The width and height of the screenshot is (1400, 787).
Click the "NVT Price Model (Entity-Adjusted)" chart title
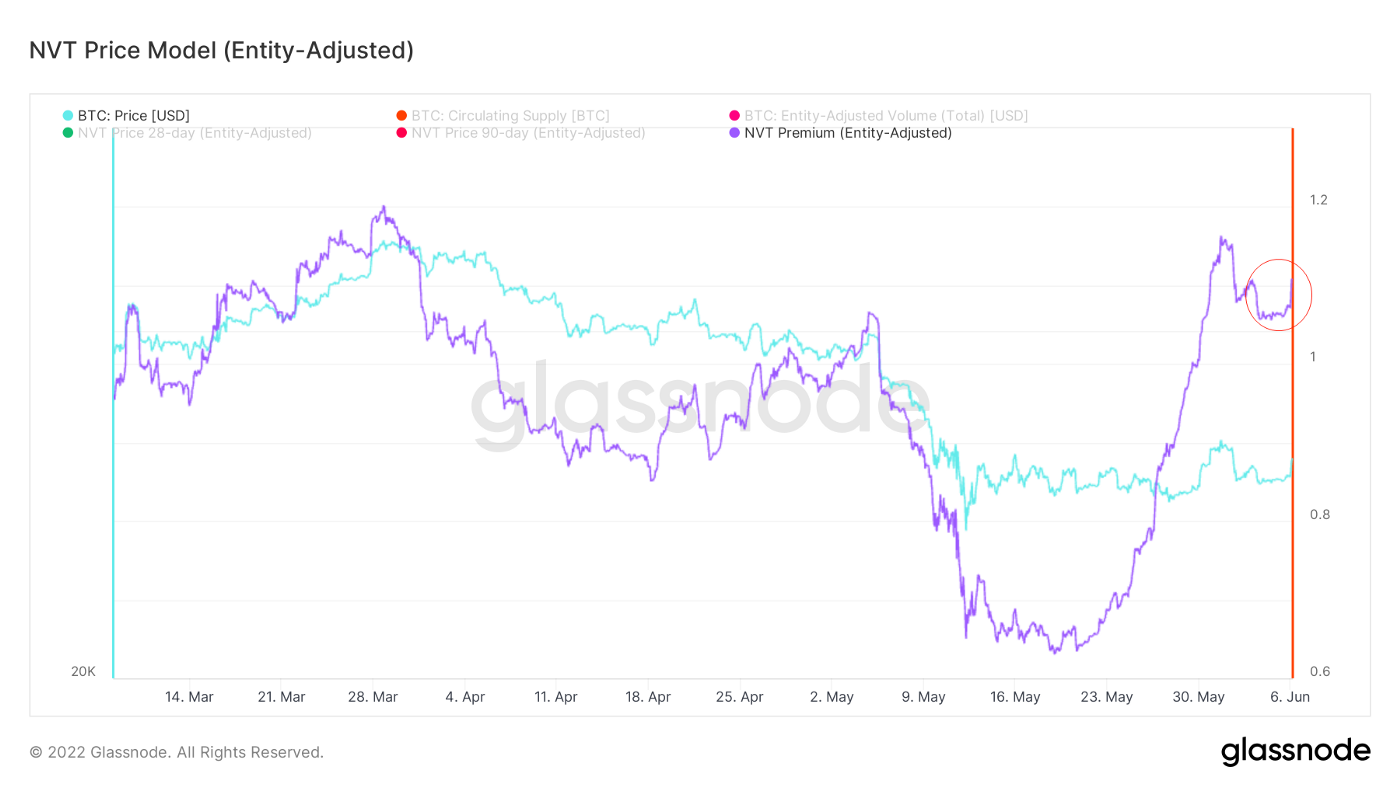tap(221, 50)
